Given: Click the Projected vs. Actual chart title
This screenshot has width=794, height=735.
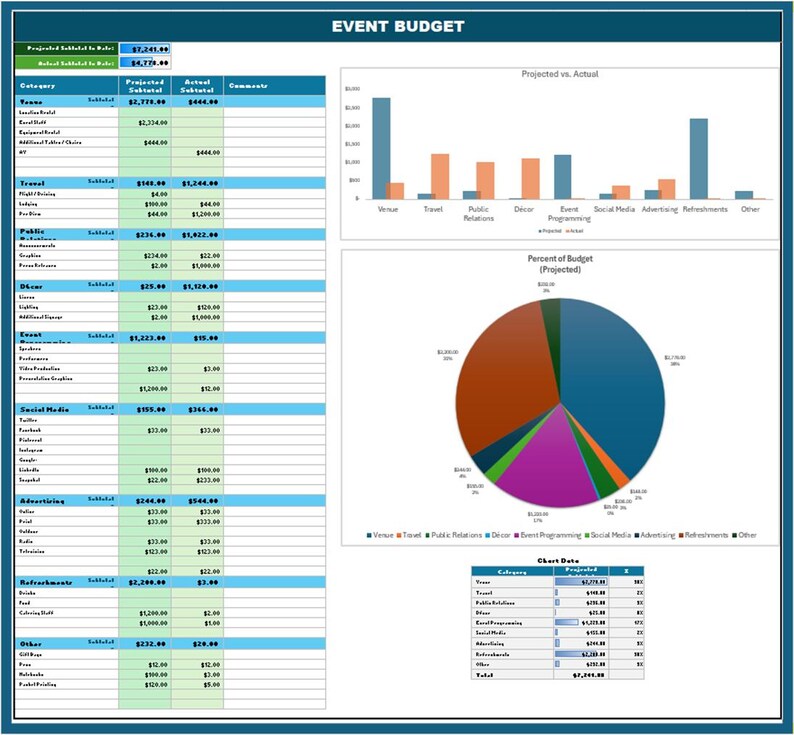Looking at the screenshot, I should pos(560,74).
